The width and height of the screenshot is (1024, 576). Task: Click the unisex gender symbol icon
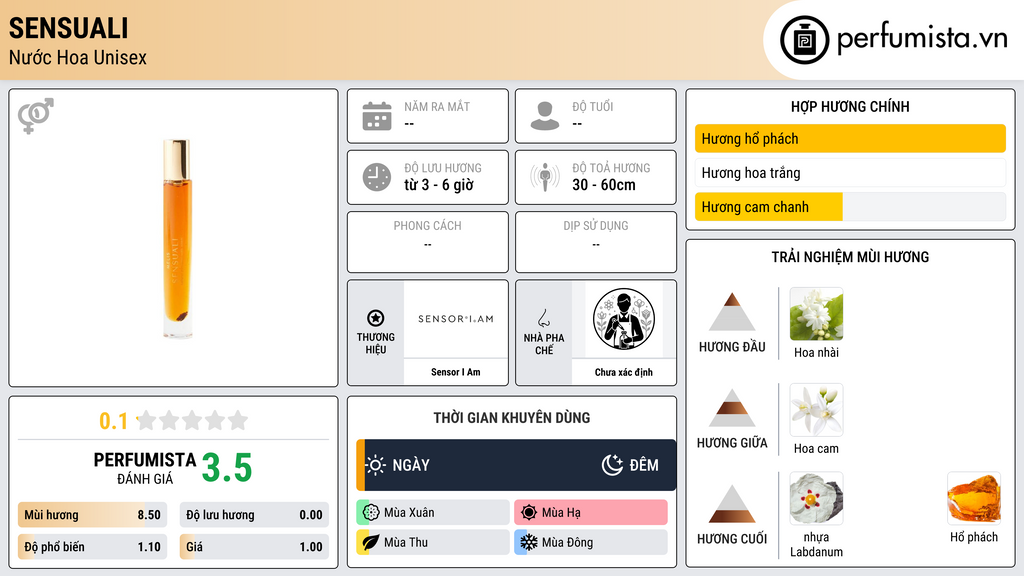35,116
